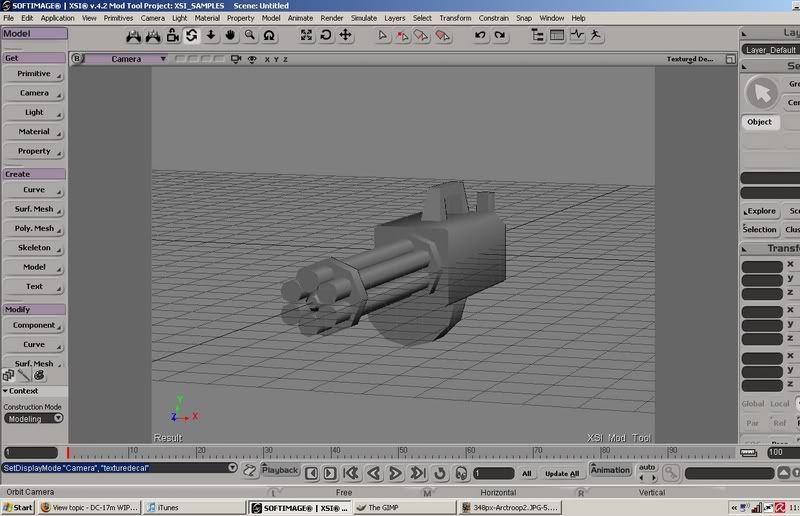Open the command history dropdown arrow
Image resolution: width=800 pixels, height=516 pixels.
coord(232,468)
